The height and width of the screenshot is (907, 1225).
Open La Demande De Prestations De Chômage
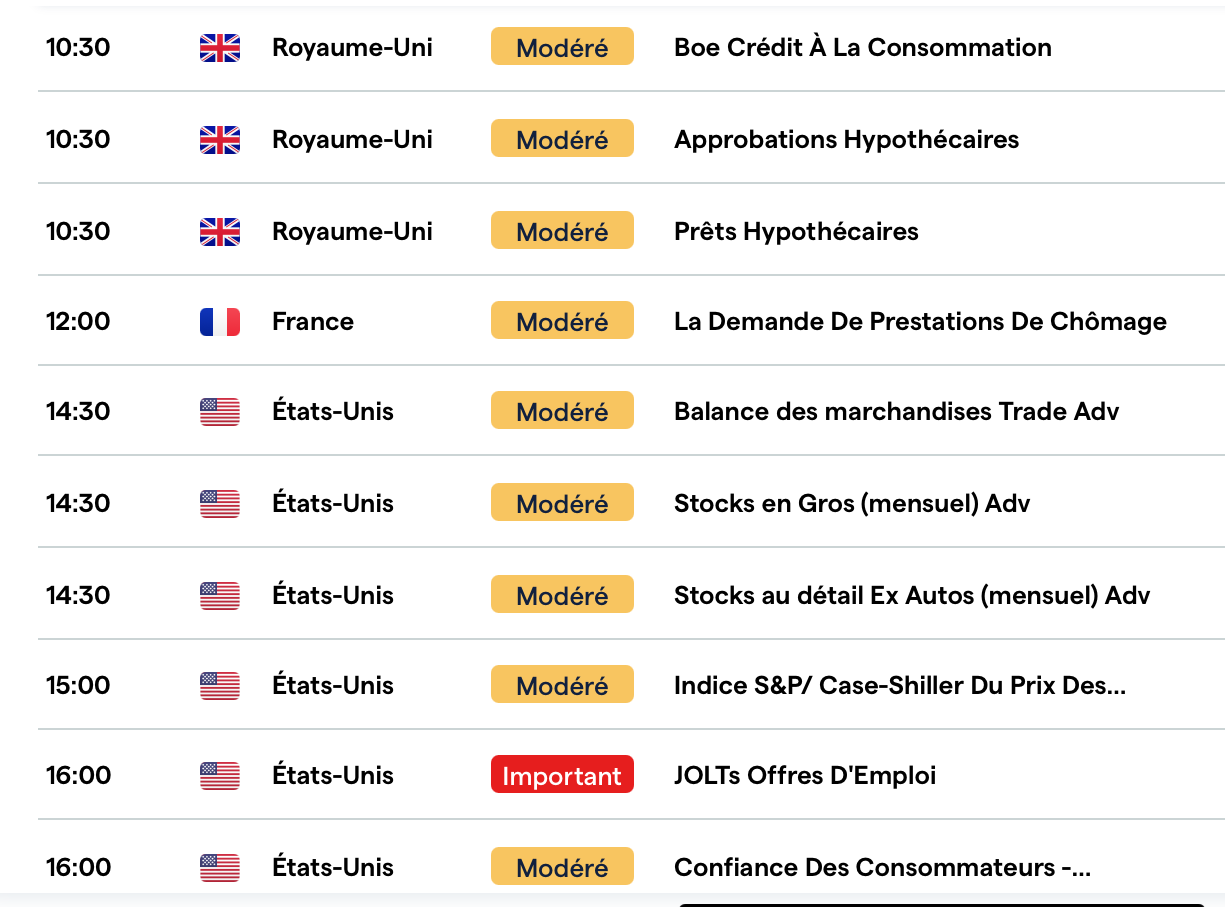(920, 321)
